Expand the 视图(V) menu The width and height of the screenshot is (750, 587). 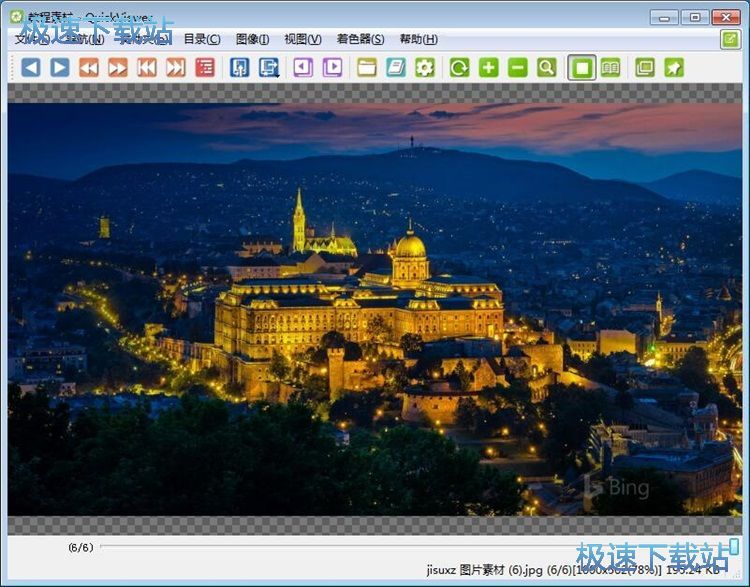click(303, 39)
